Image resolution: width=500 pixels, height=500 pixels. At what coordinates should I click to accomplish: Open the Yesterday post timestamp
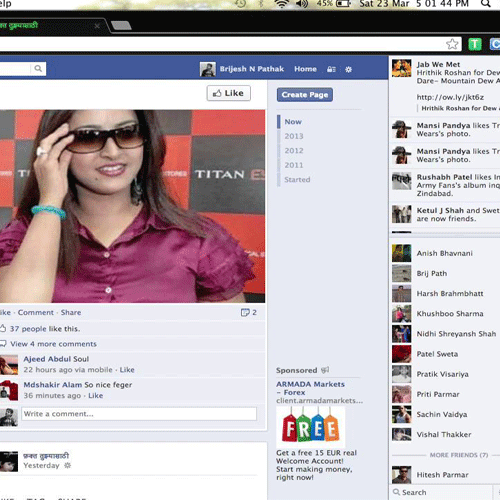41,465
